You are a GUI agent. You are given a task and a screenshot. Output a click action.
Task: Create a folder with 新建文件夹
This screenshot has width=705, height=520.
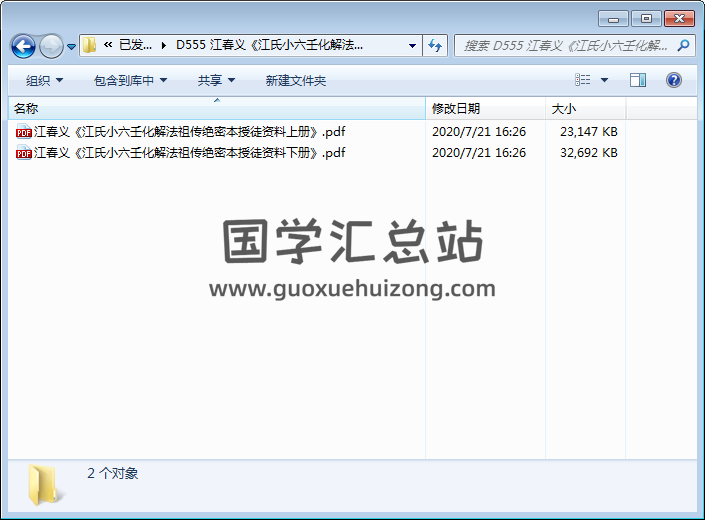[295, 80]
